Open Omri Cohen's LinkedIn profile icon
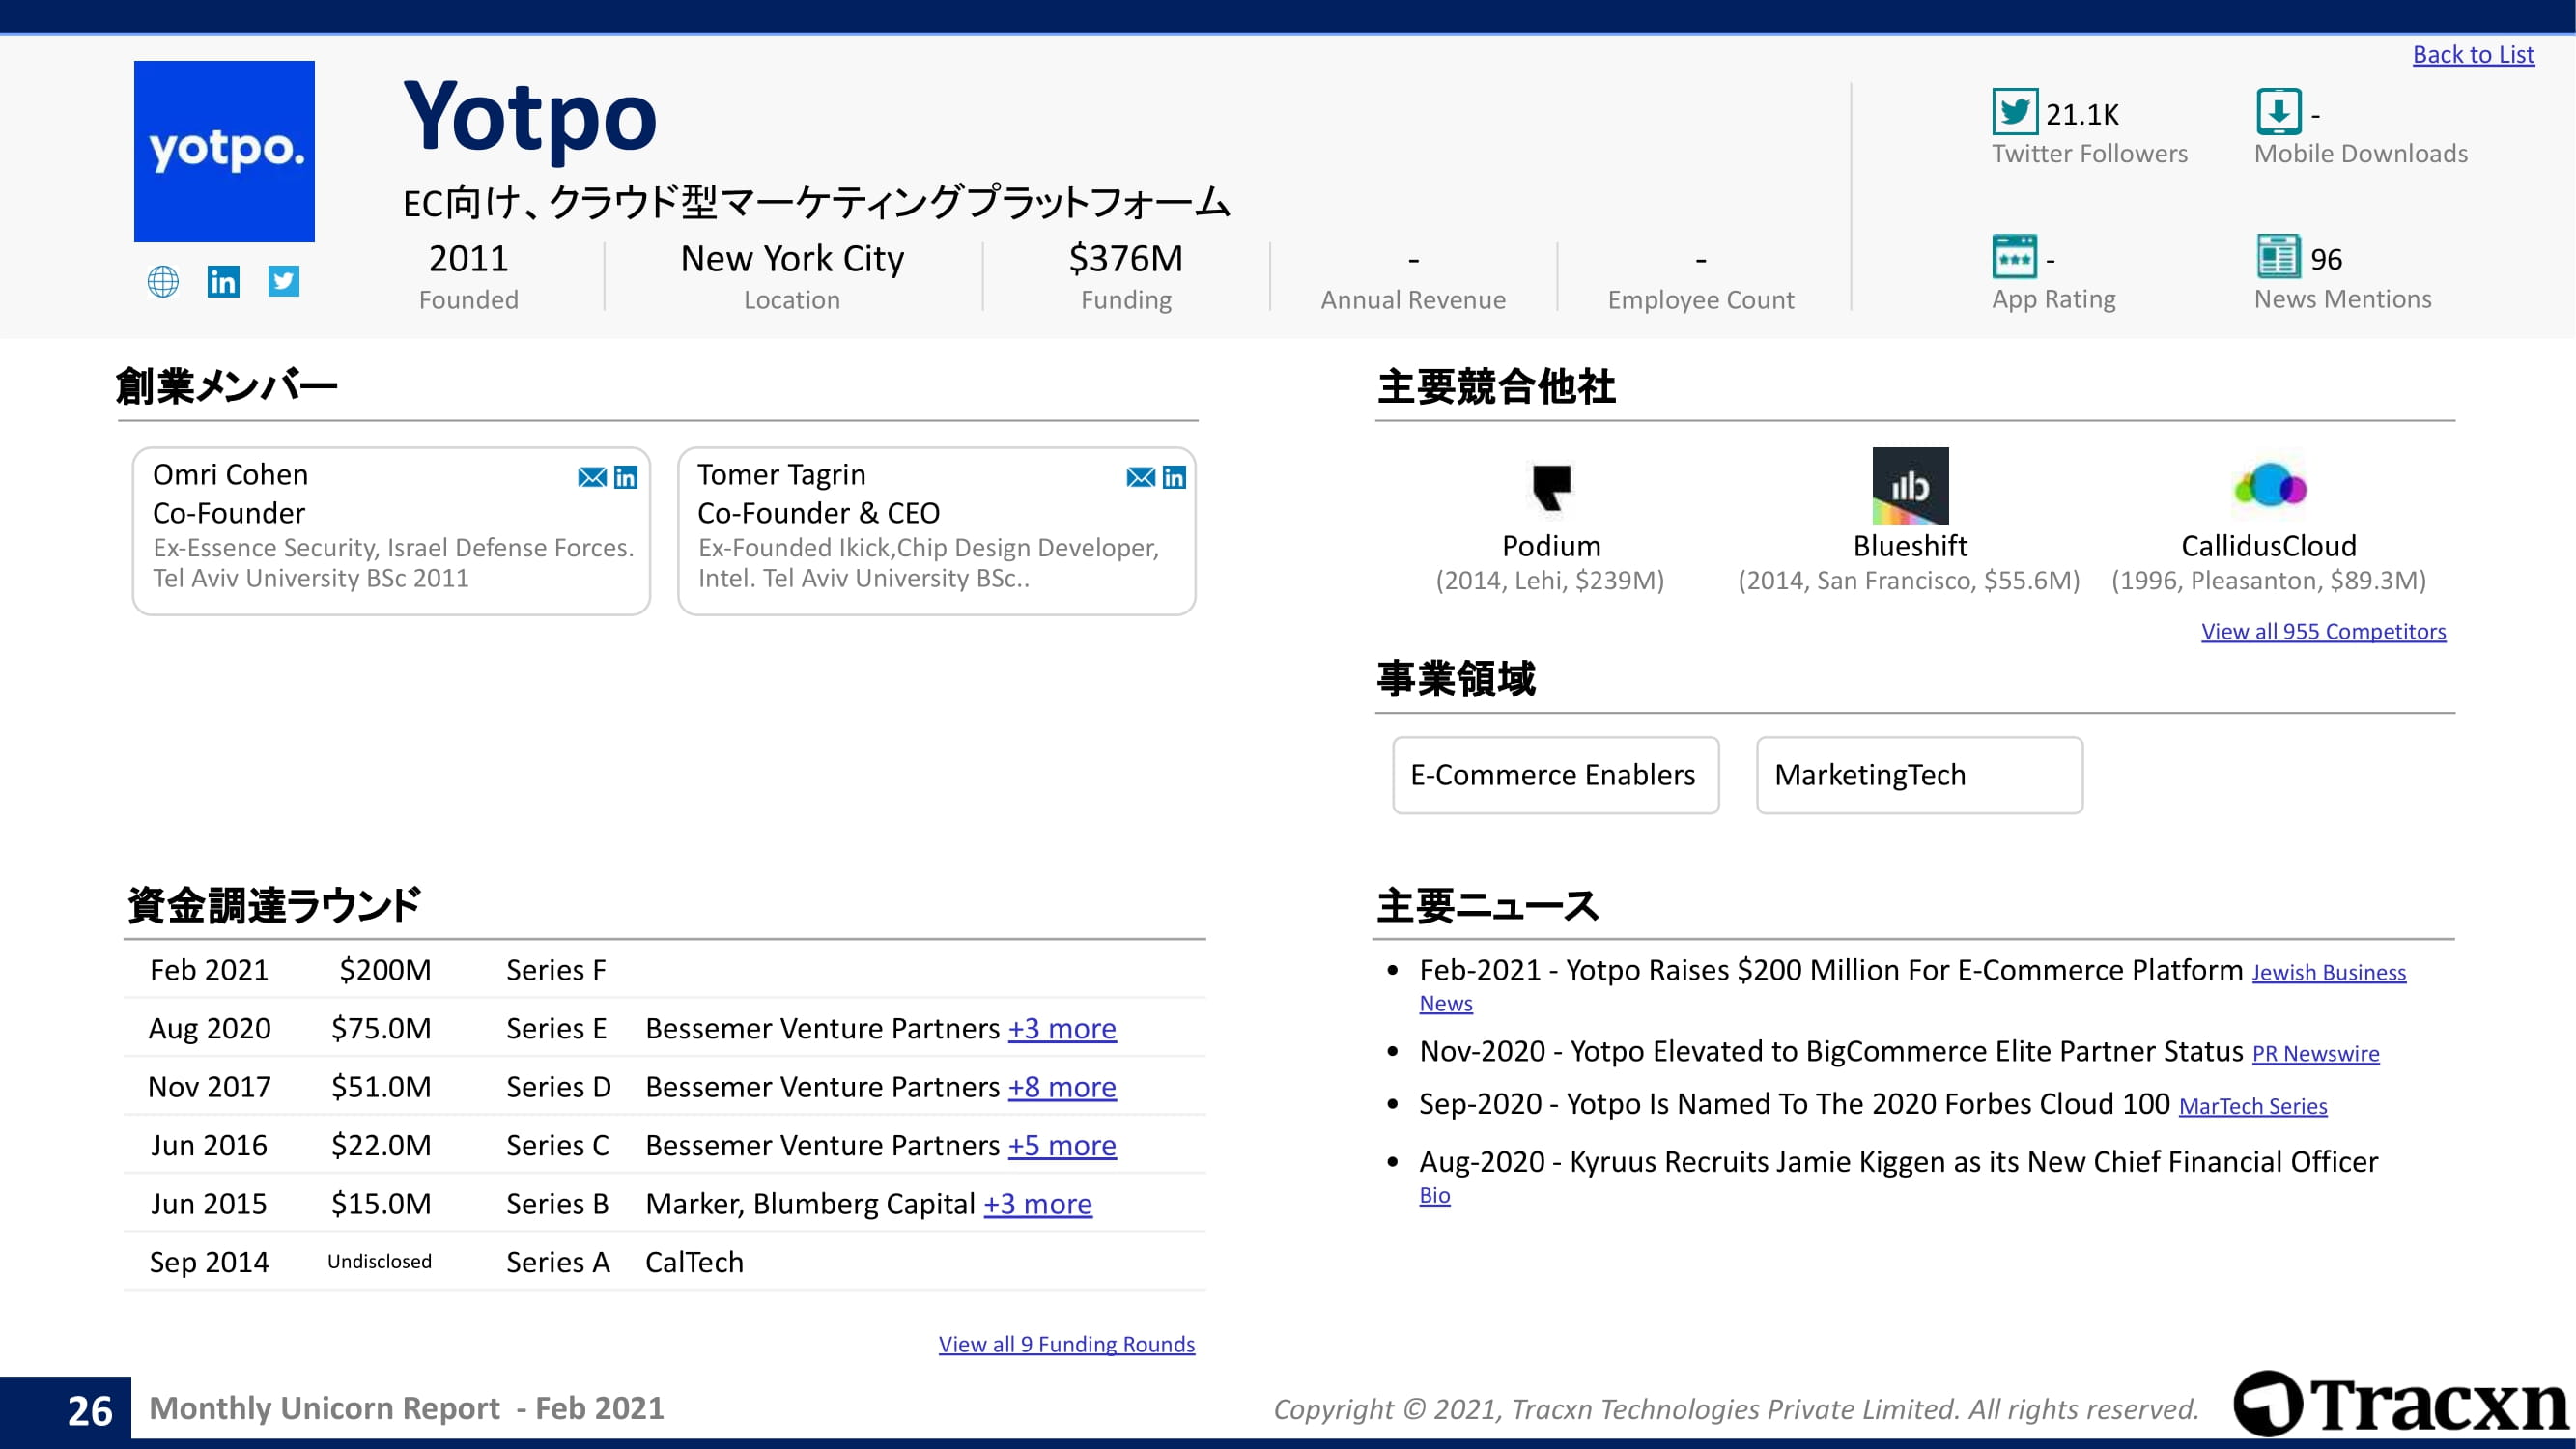 pyautogui.click(x=626, y=477)
